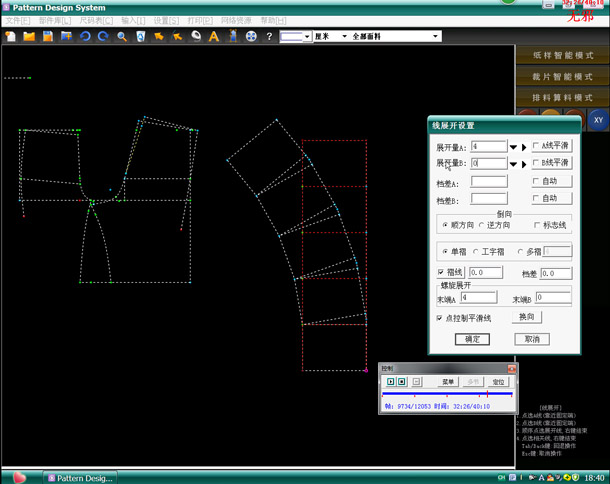
Task: Uncheck the 点控制平滑线 checkbox
Action: (439, 318)
